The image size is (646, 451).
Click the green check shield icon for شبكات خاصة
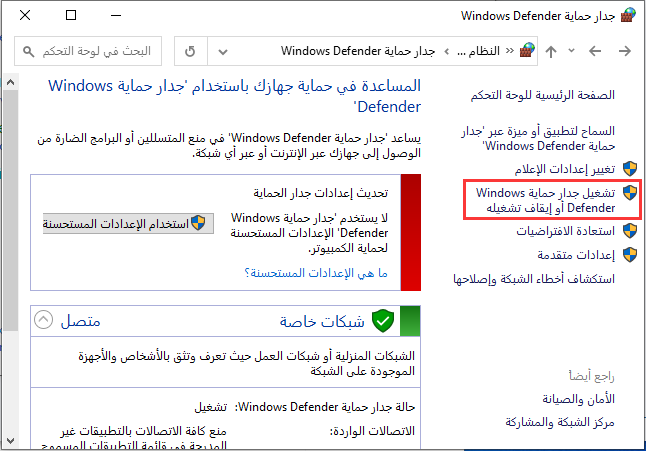point(383,321)
